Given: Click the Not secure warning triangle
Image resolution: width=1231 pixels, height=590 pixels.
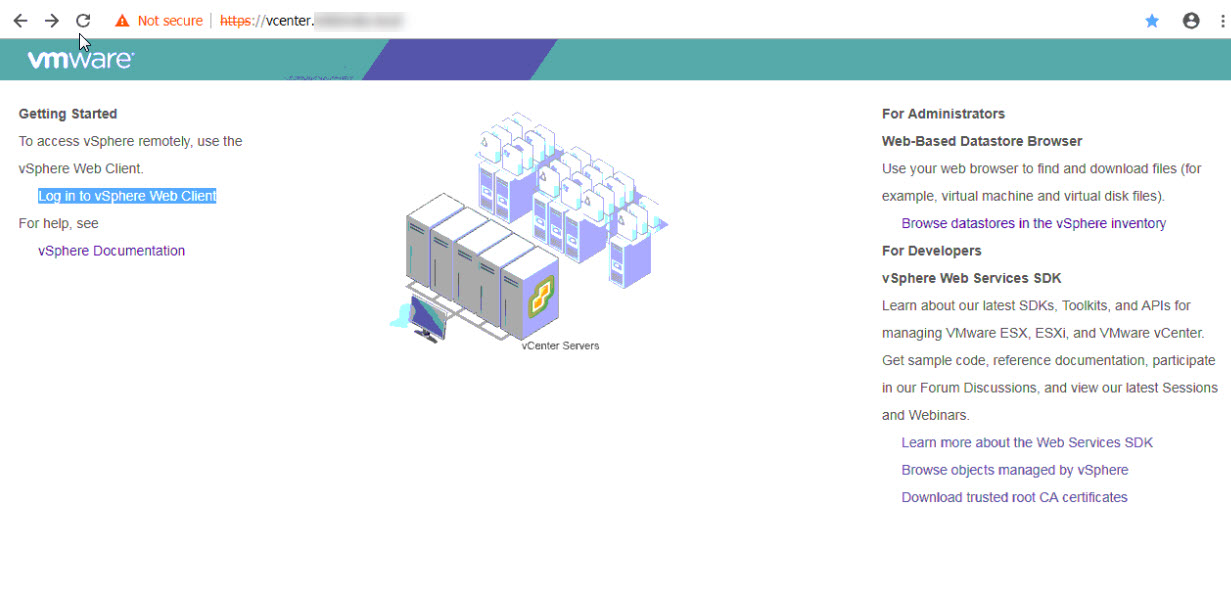Looking at the screenshot, I should [121, 20].
